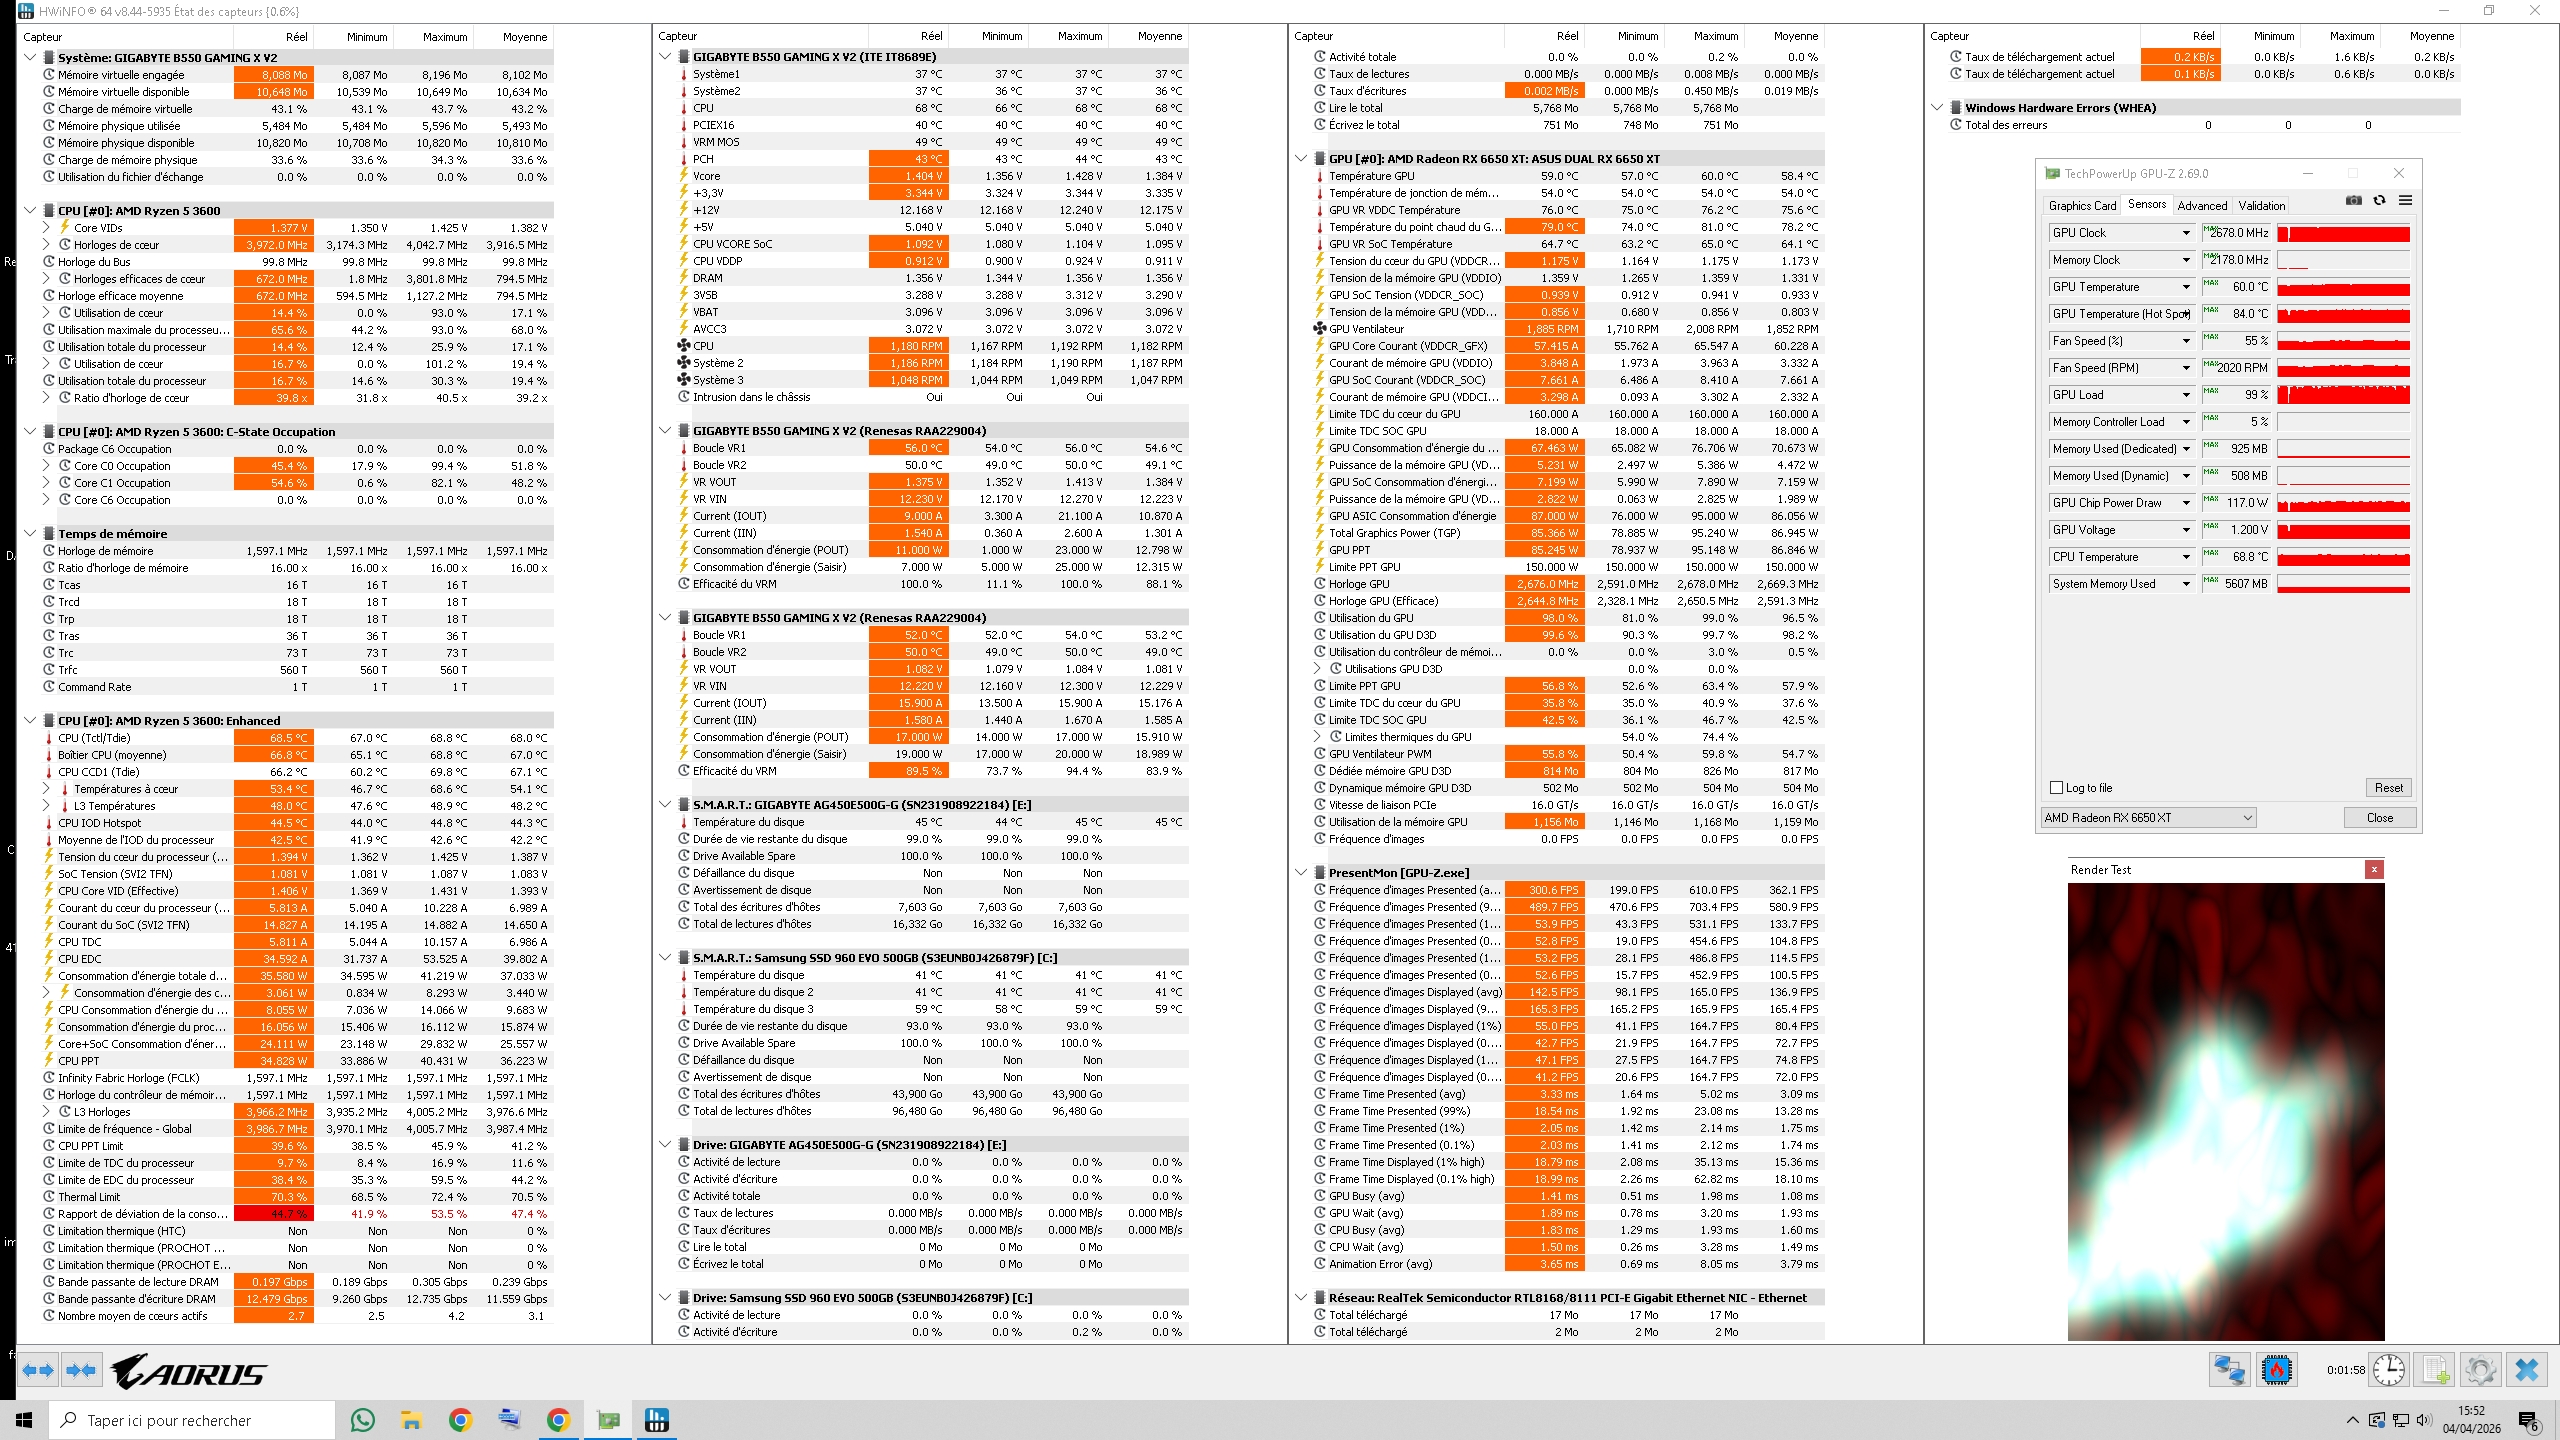Click the expand columns left-right arrows icon
Image resolution: width=2560 pixels, height=1440 pixels.
pyautogui.click(x=38, y=1371)
